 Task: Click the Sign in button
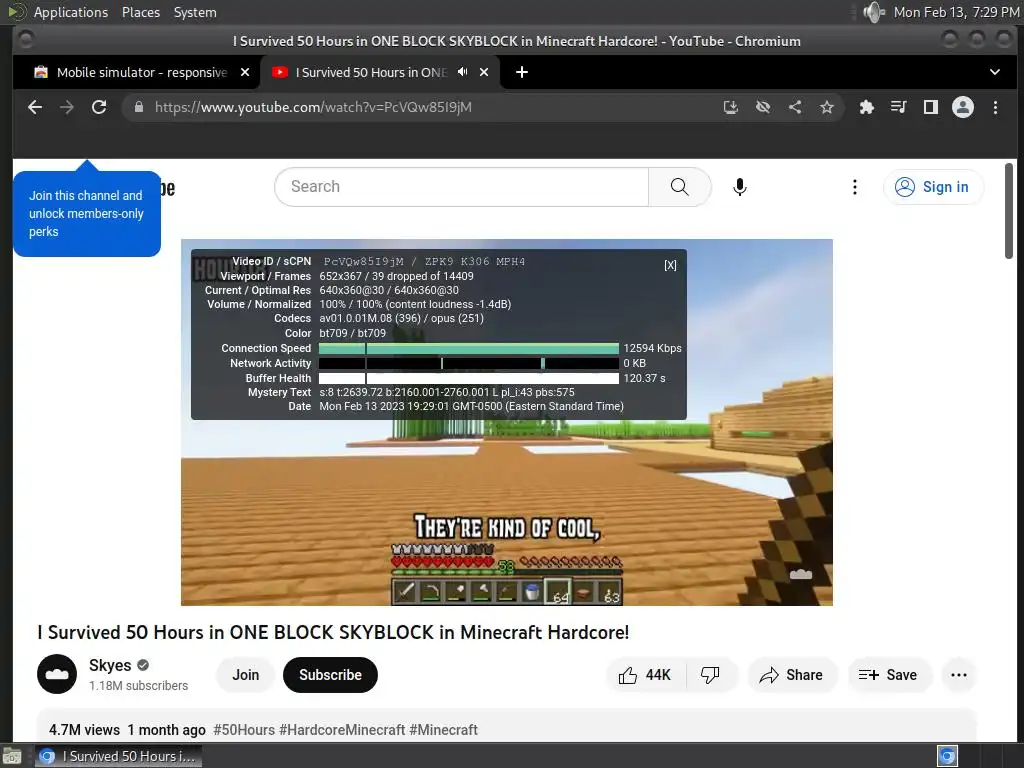[933, 187]
